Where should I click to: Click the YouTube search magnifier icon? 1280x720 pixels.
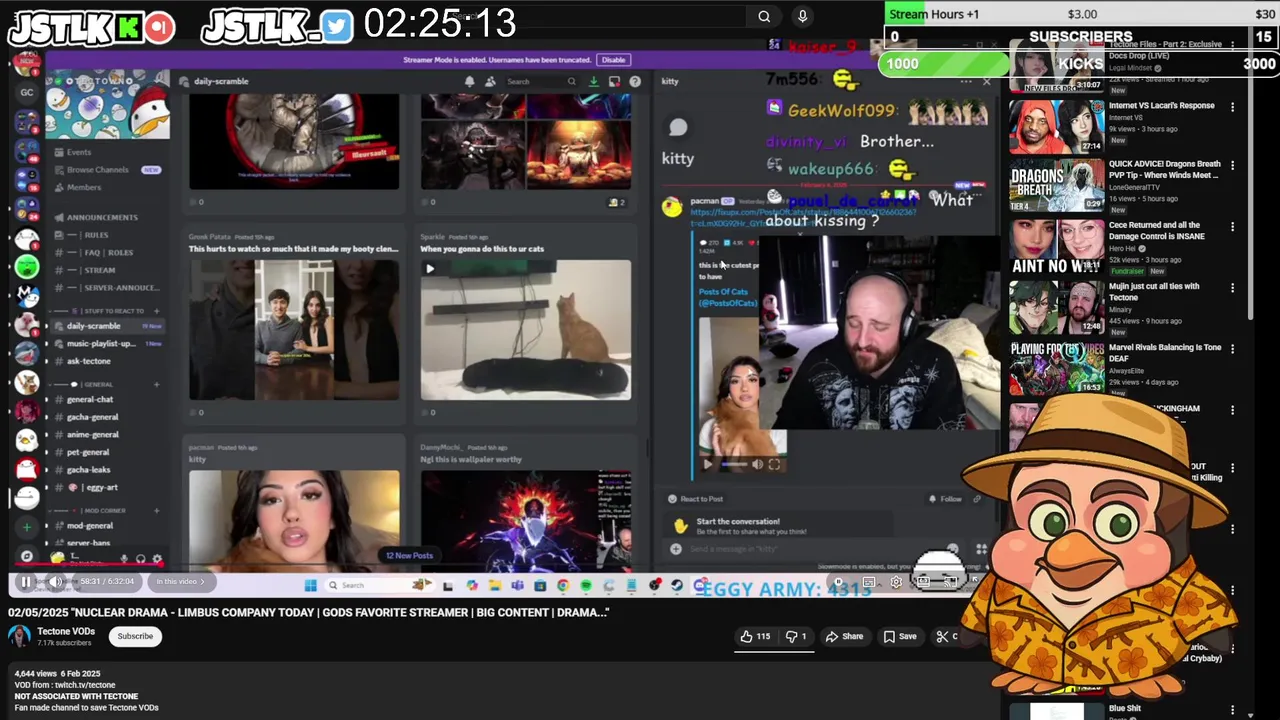(x=764, y=16)
